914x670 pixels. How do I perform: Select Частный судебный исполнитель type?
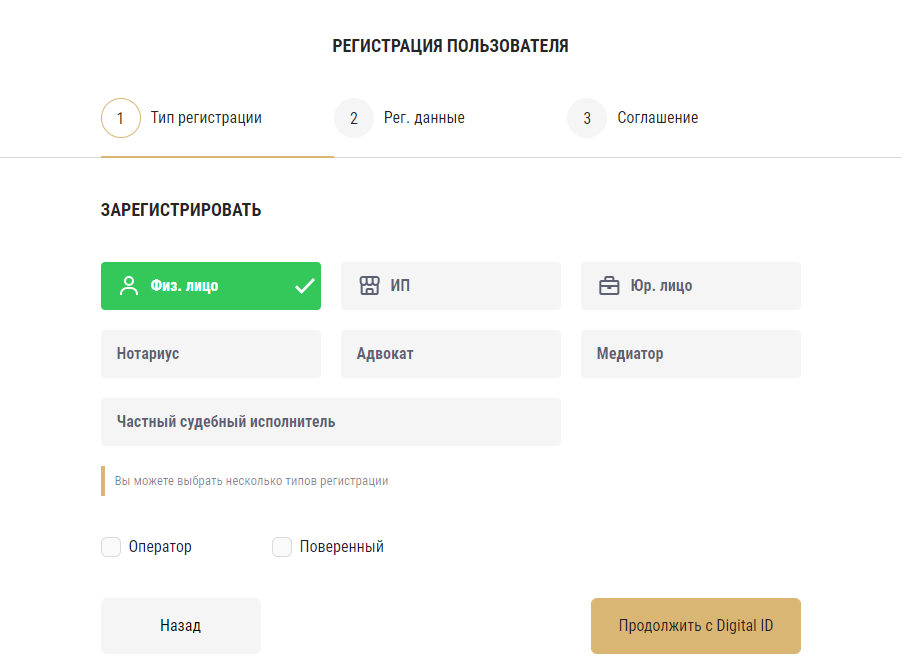[x=330, y=421]
